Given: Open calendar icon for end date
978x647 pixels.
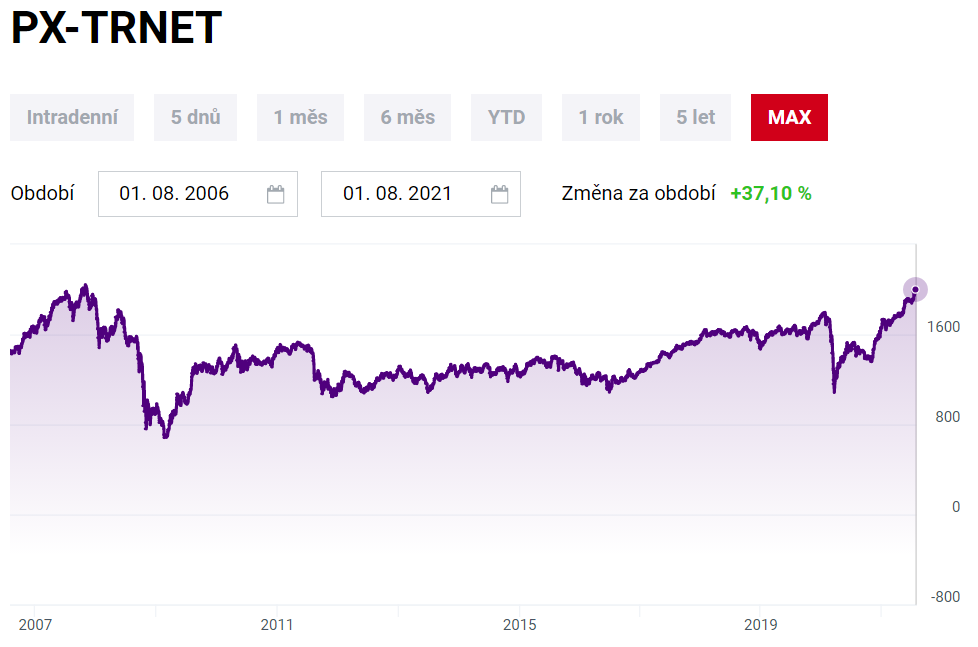Looking at the screenshot, I should coord(500,194).
